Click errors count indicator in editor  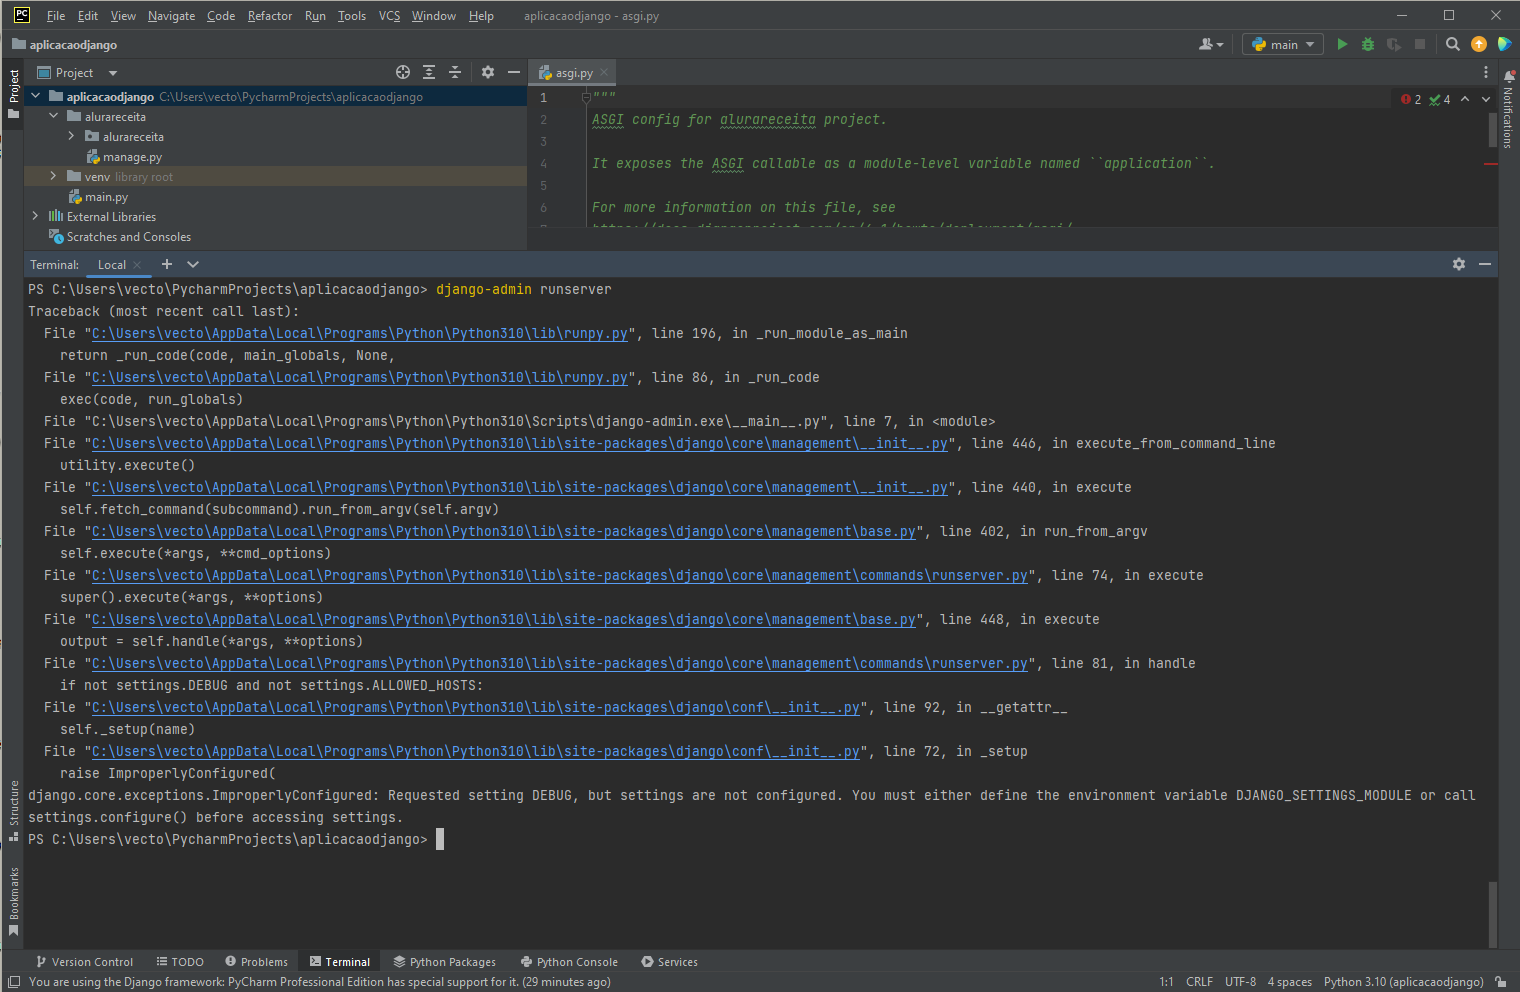click(1411, 99)
